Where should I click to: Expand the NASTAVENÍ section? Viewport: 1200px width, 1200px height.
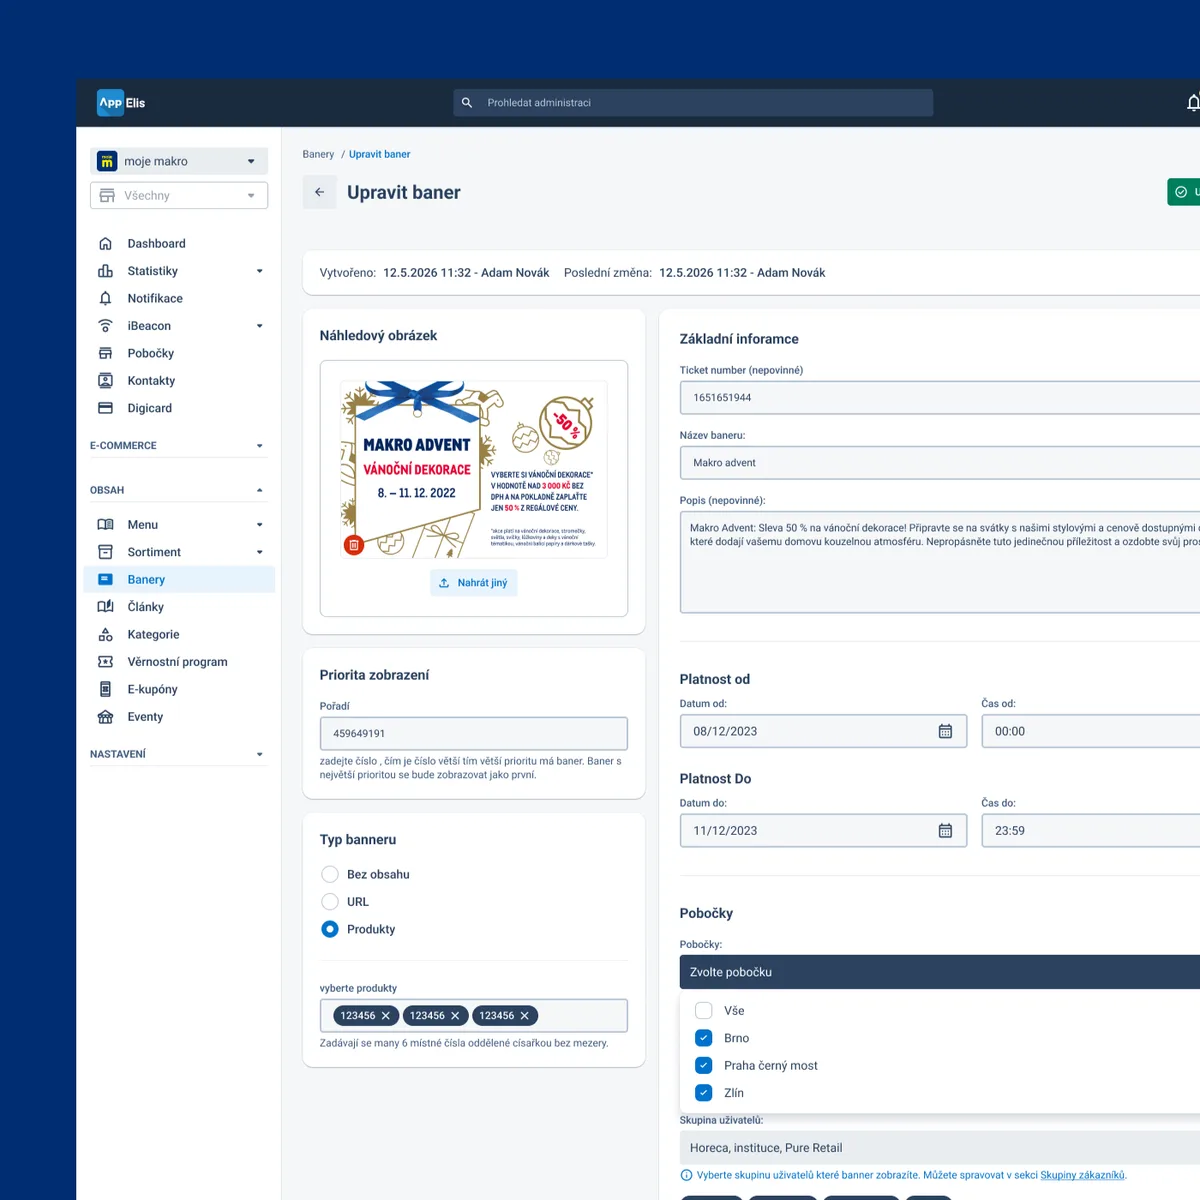coord(178,754)
